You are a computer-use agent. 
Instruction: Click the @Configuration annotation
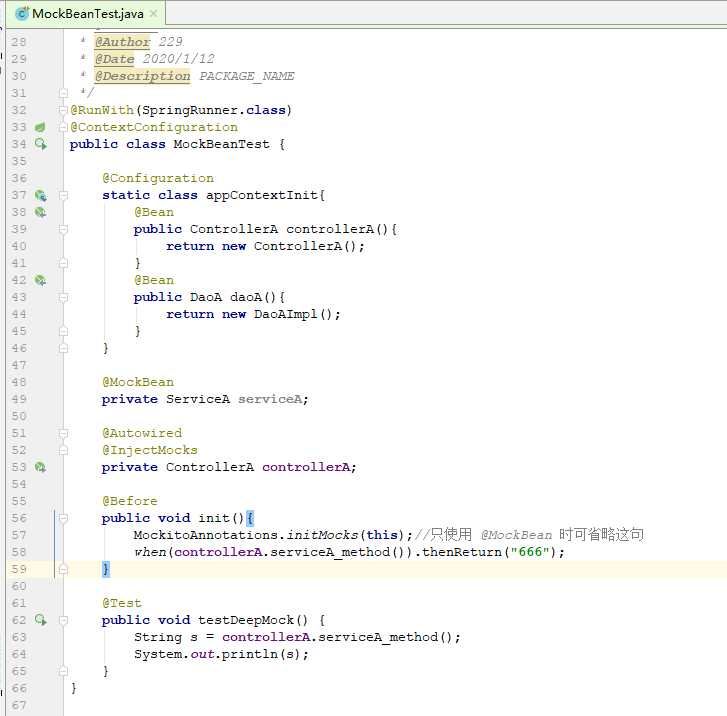pyautogui.click(x=158, y=178)
